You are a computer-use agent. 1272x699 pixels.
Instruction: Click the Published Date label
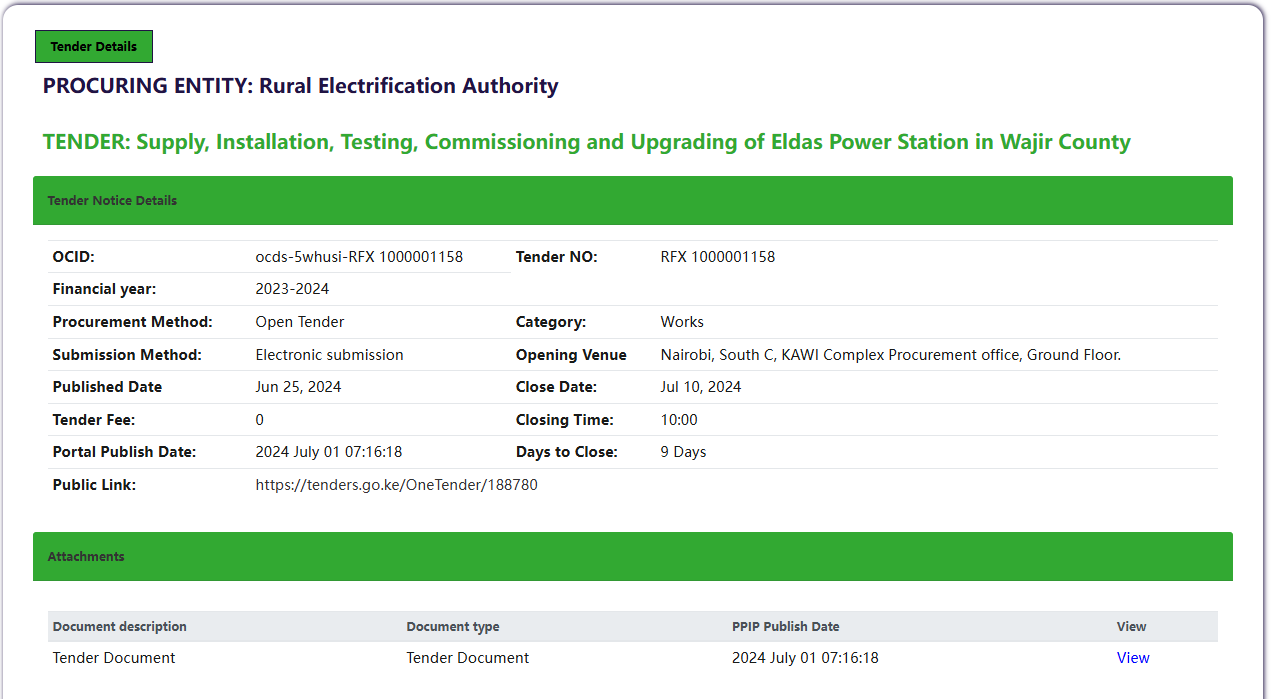click(107, 387)
